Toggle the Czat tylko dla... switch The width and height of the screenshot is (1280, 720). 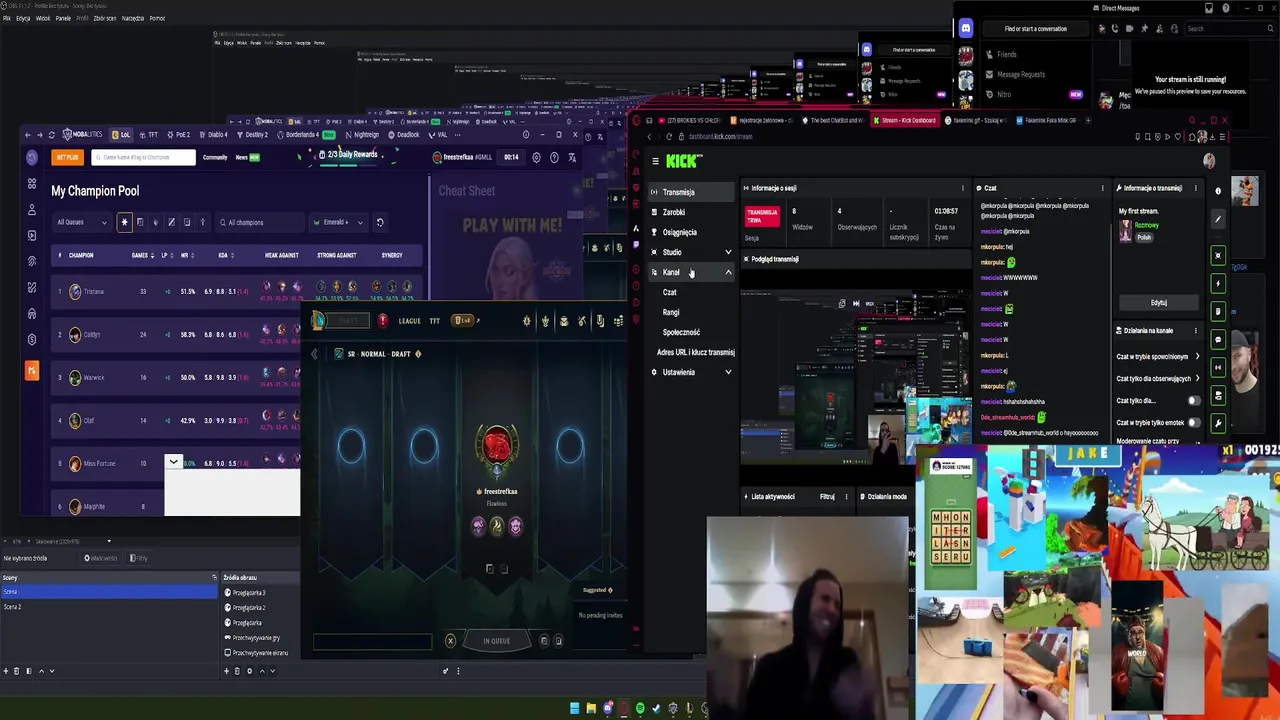point(1193,400)
